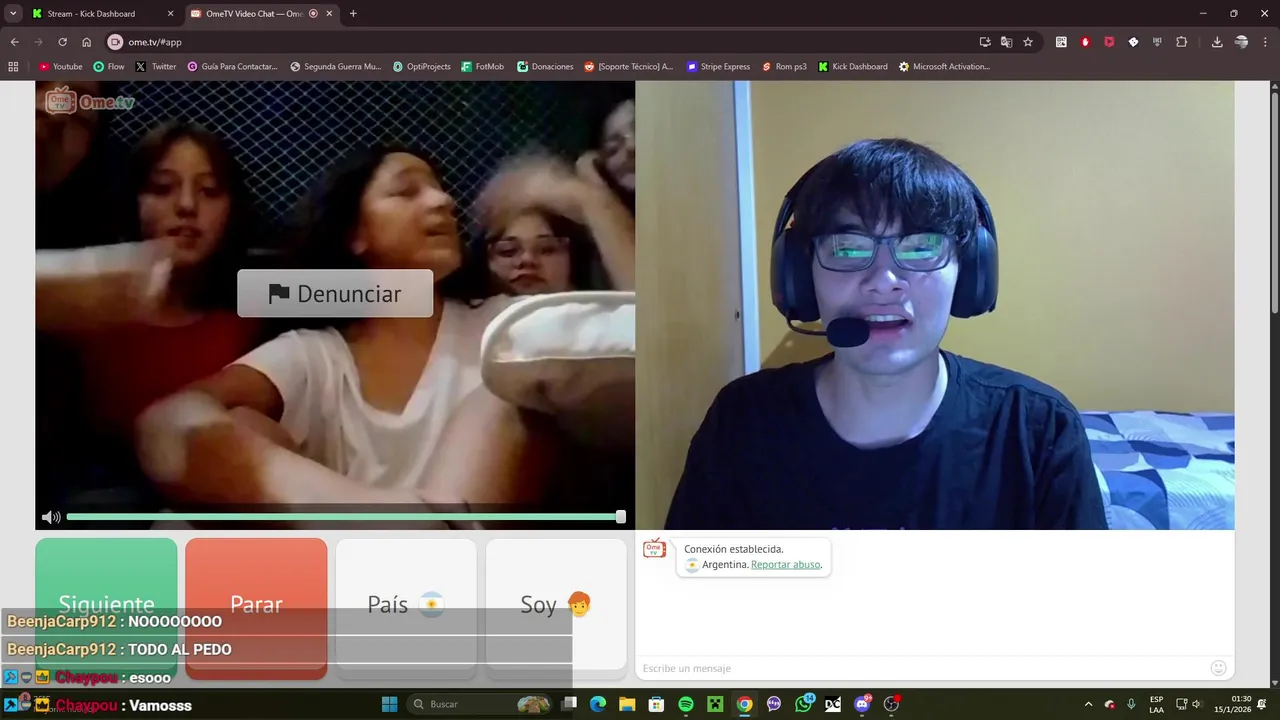Open File Explorer from taskbar
Viewport: 1280px width, 720px height.
click(627, 704)
